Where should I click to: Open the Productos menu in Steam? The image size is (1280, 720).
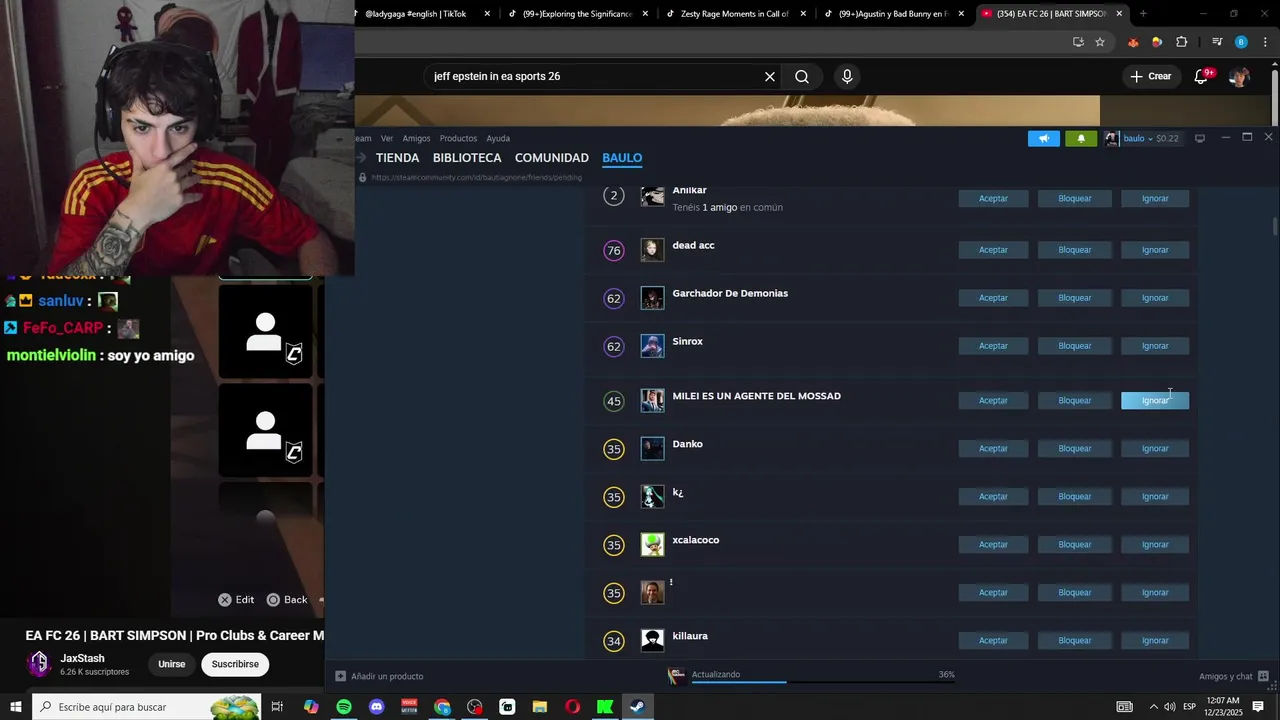(458, 138)
